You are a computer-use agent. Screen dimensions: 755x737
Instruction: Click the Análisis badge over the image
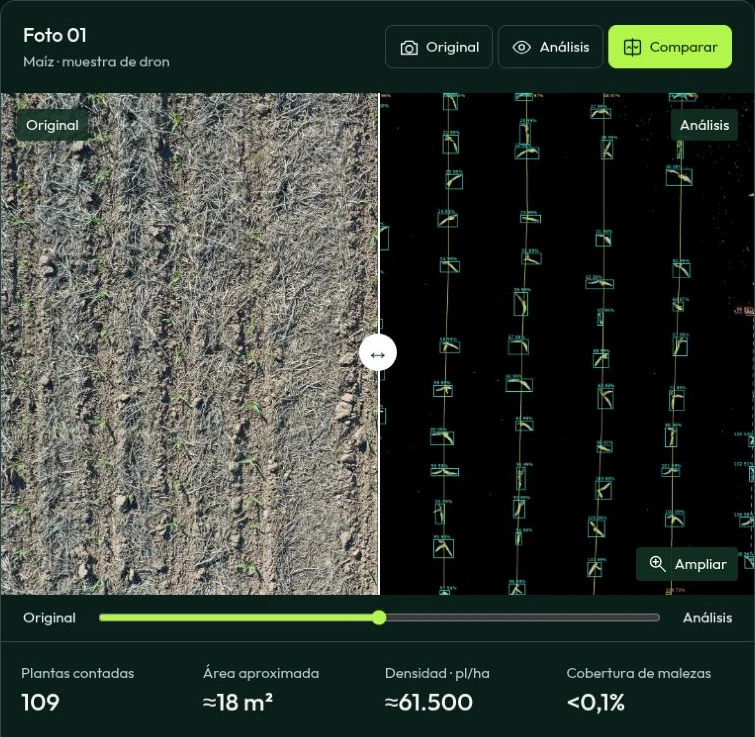(x=704, y=125)
